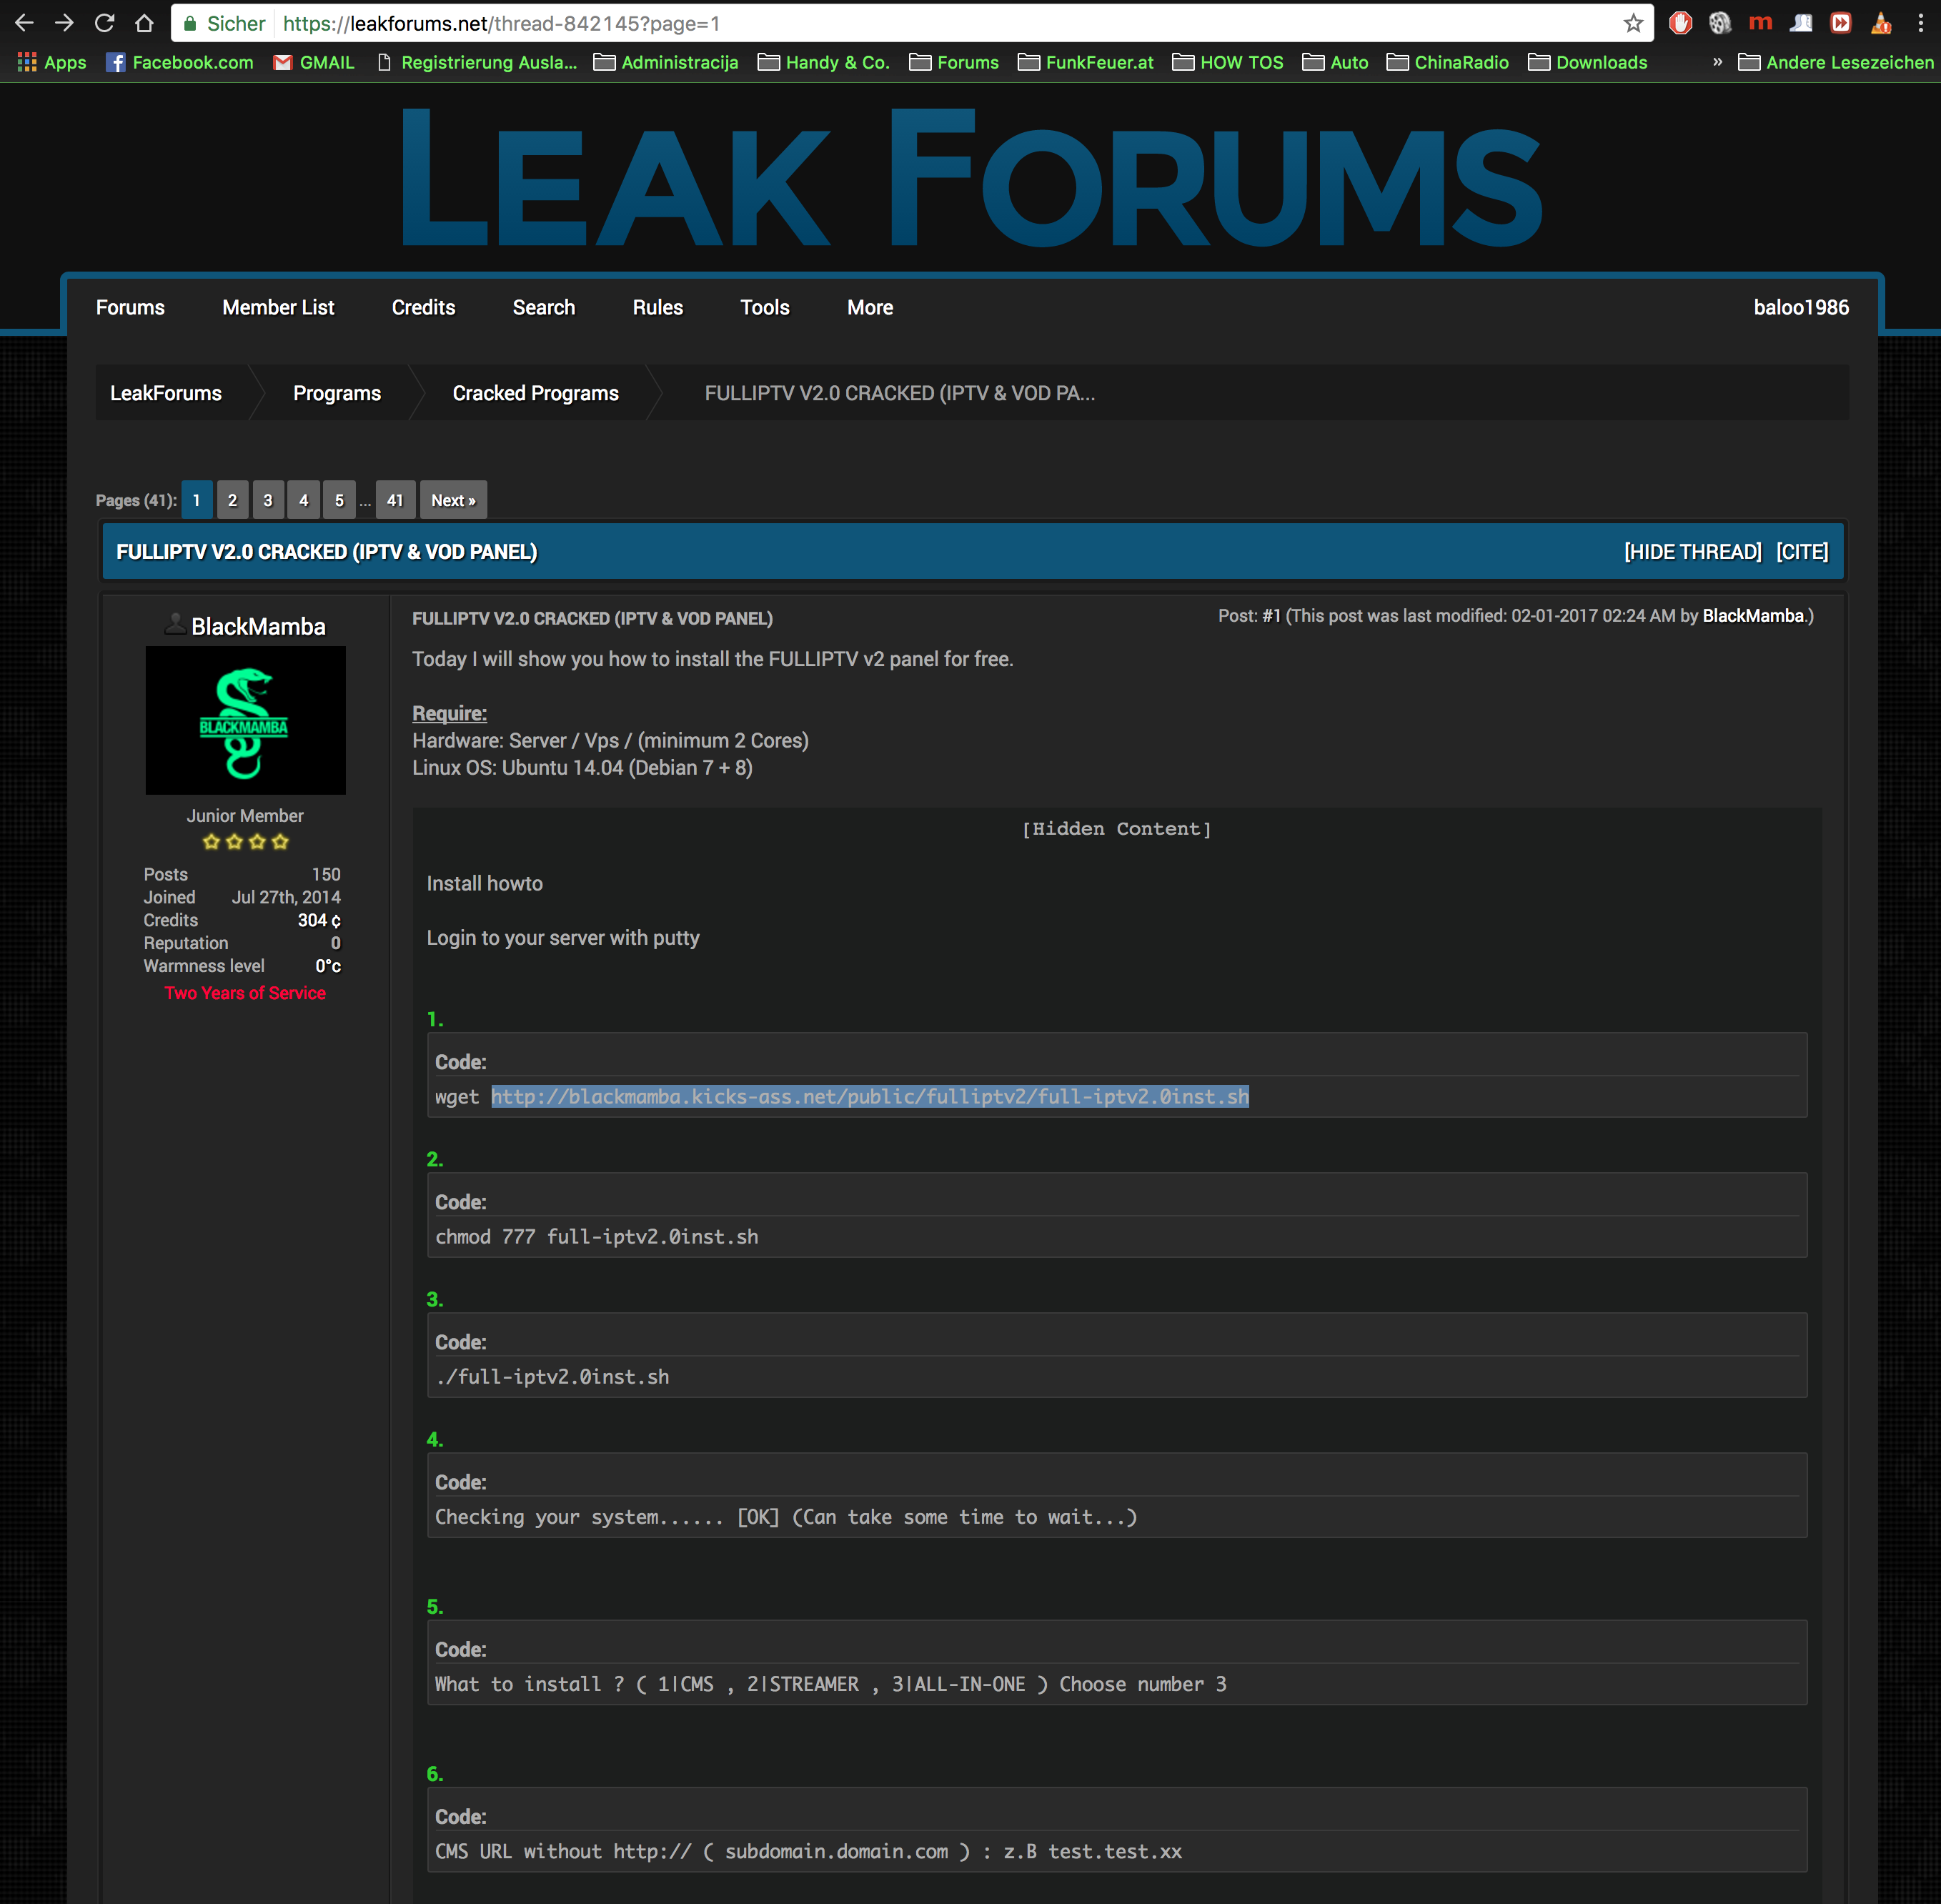Click the Next » pagination button
The height and width of the screenshot is (1904, 1941).
tap(453, 500)
